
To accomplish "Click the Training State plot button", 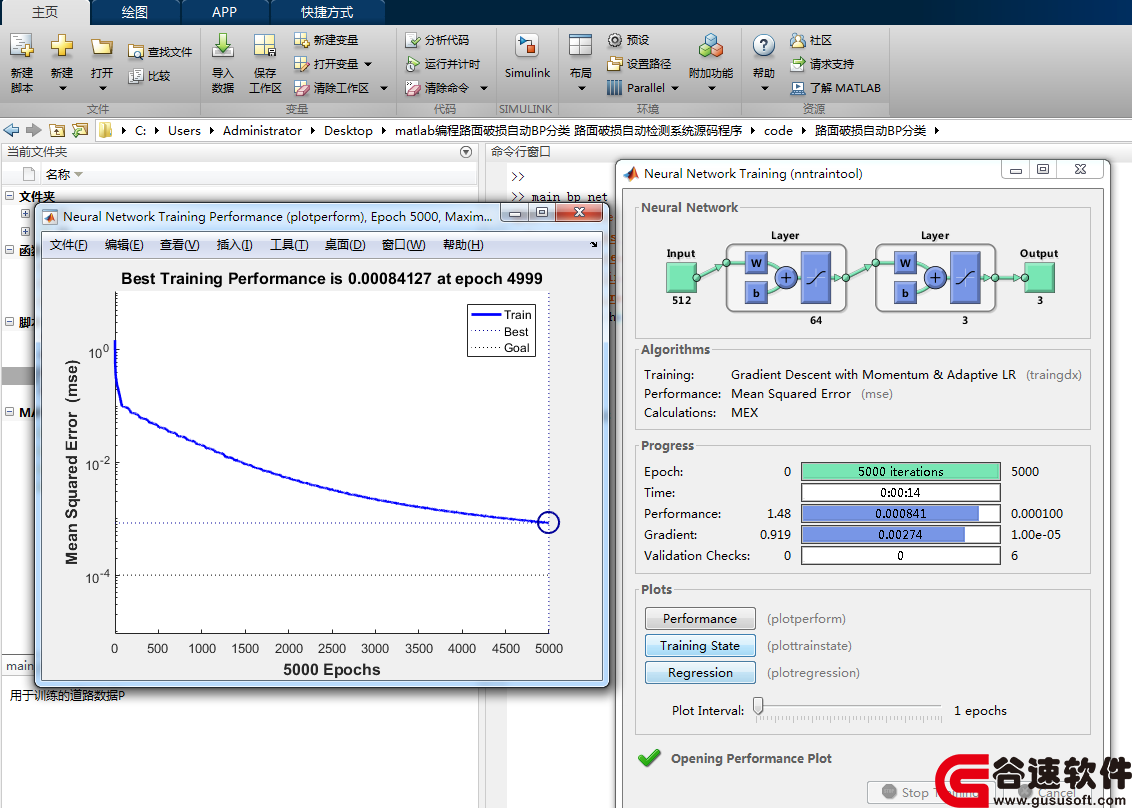I will click(700, 646).
